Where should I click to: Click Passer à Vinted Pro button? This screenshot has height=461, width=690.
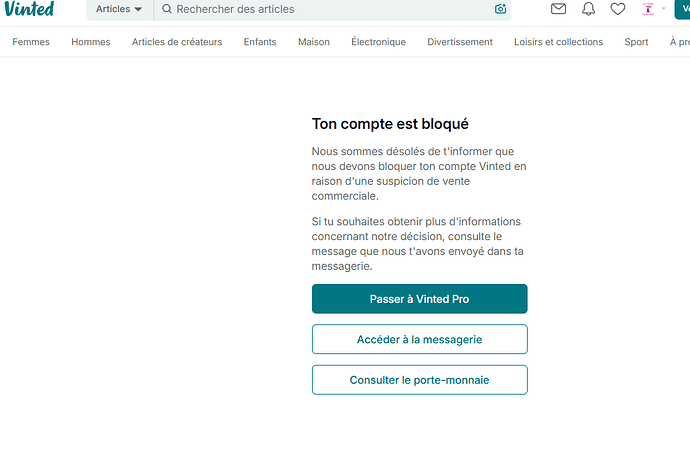(x=419, y=299)
